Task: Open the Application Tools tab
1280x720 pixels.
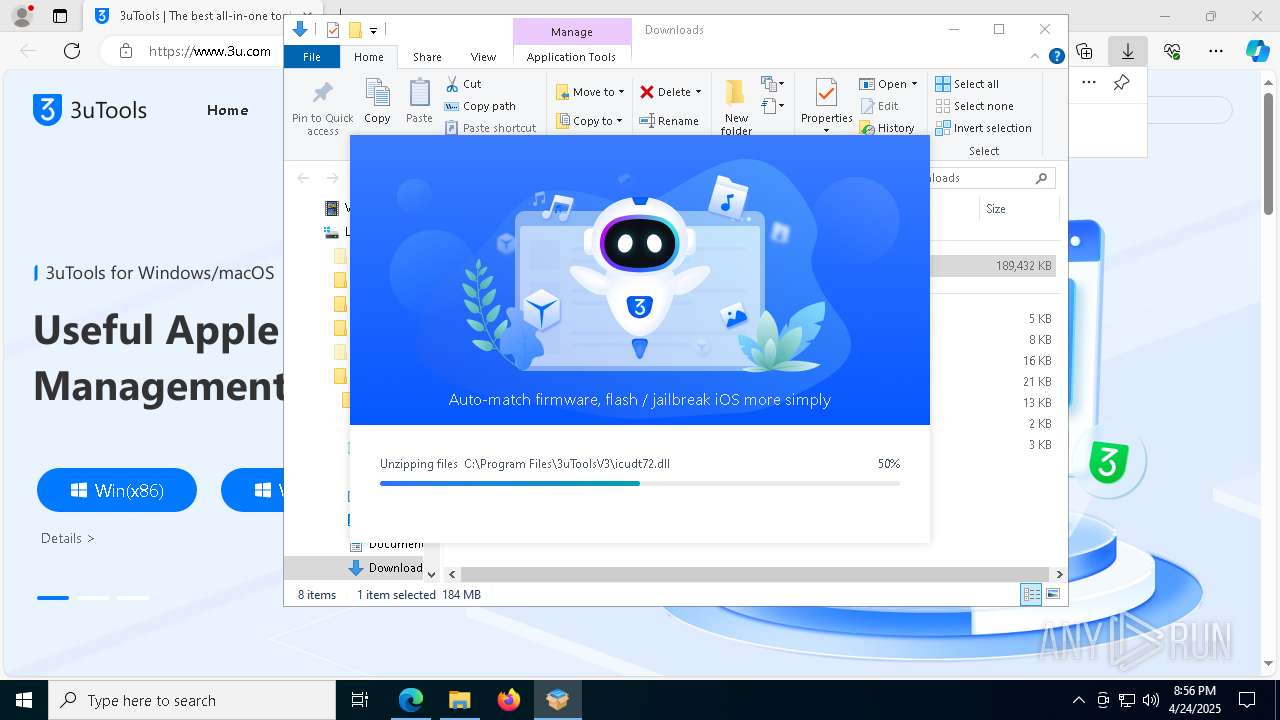Action: (x=571, y=57)
